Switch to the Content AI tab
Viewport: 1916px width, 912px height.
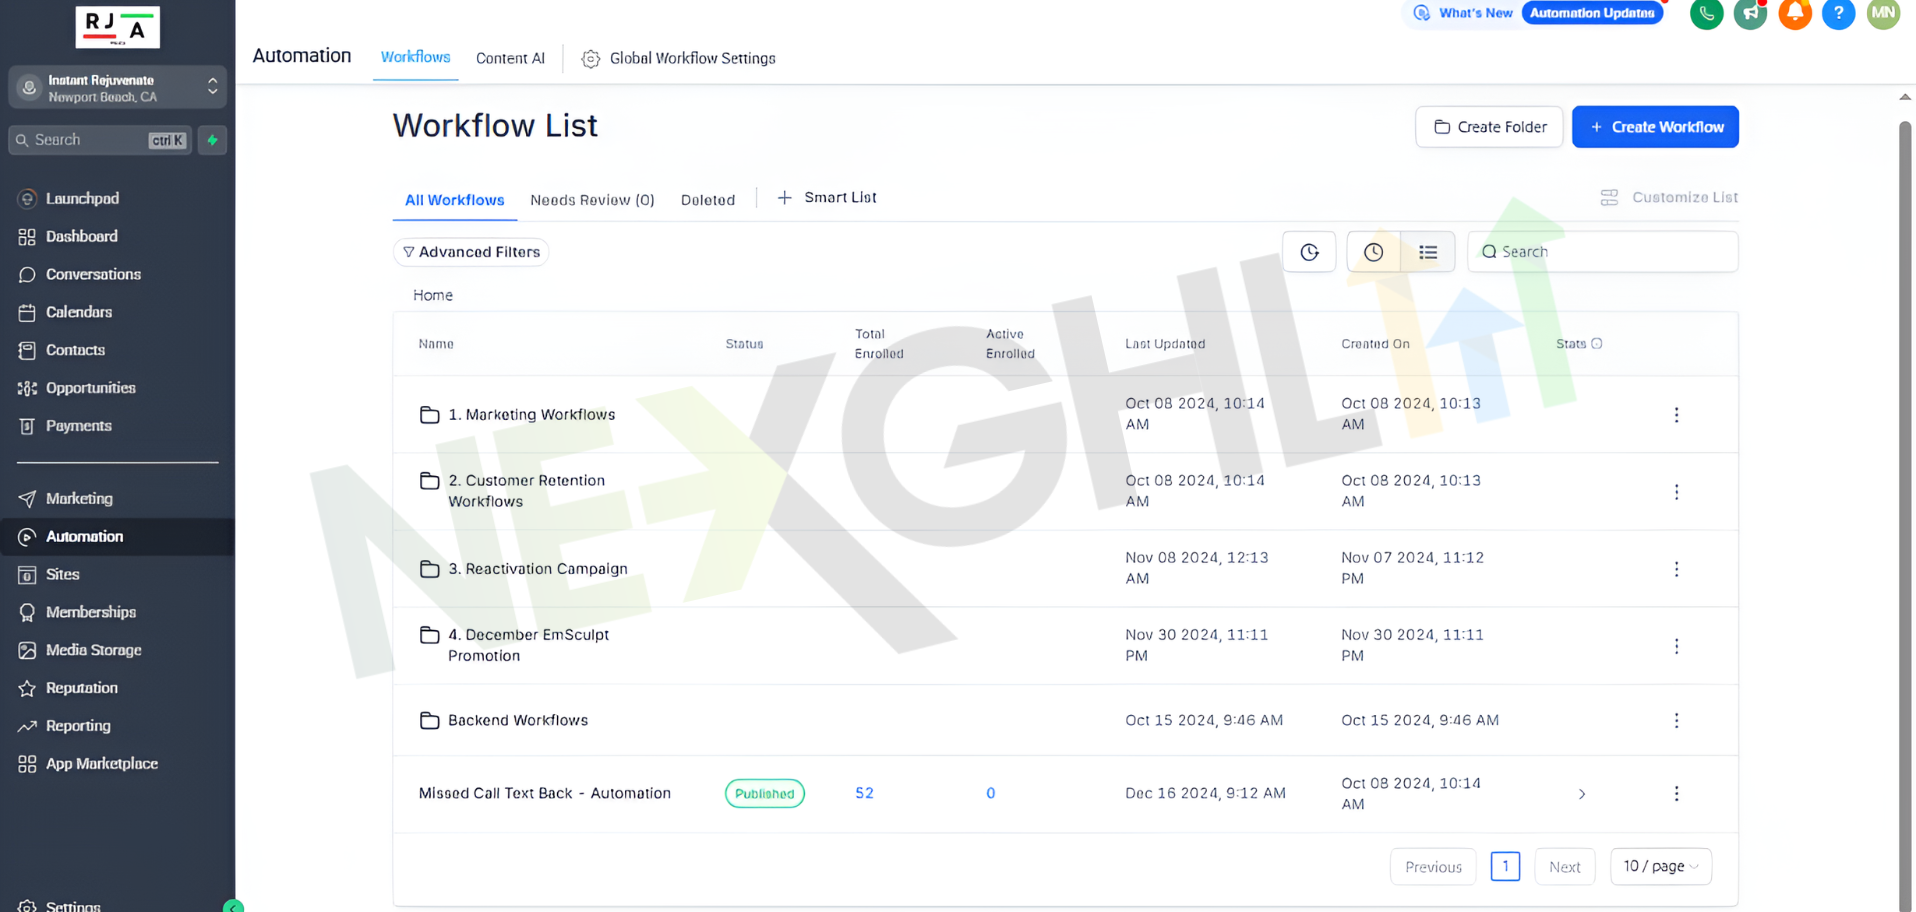pos(510,59)
